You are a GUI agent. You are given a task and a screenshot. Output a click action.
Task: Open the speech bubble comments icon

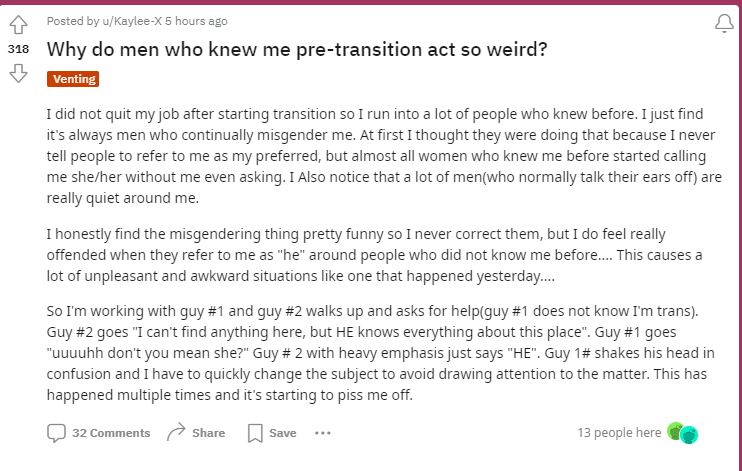(56, 433)
